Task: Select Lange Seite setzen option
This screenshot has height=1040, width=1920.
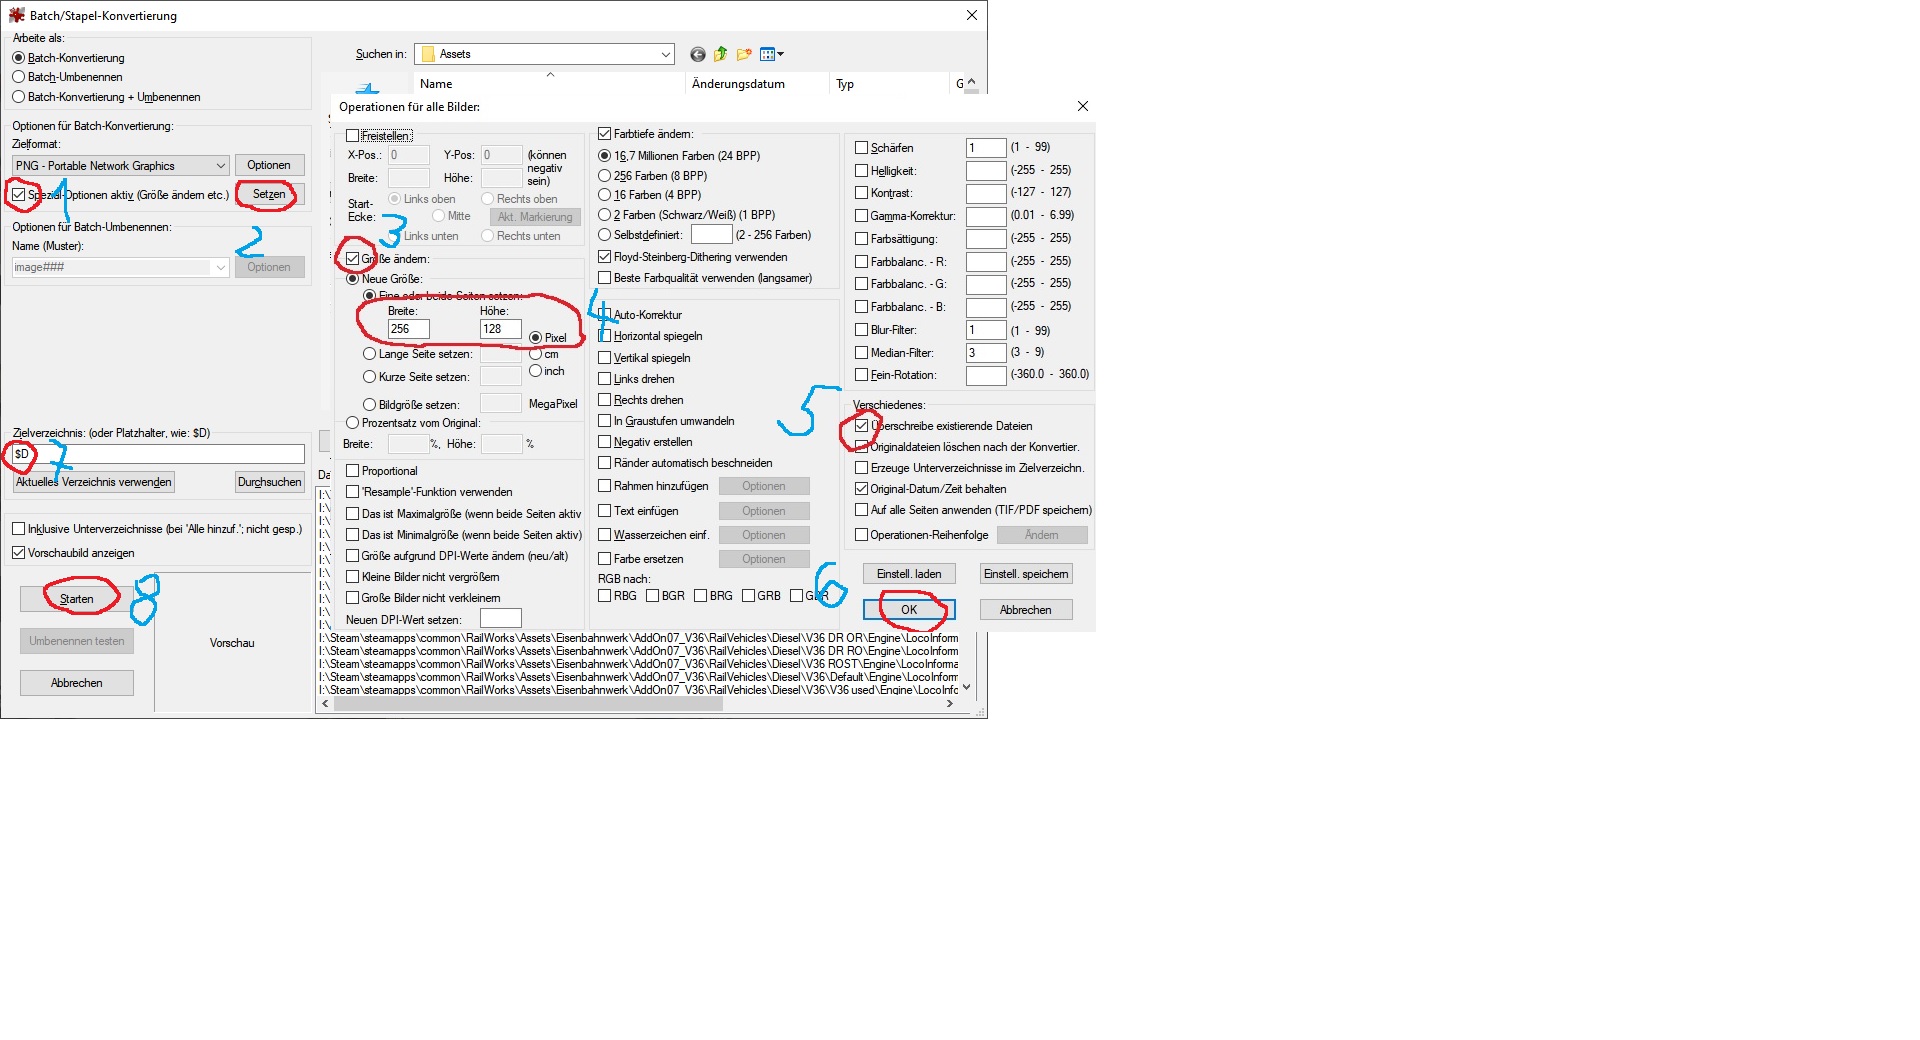Action: [369, 354]
